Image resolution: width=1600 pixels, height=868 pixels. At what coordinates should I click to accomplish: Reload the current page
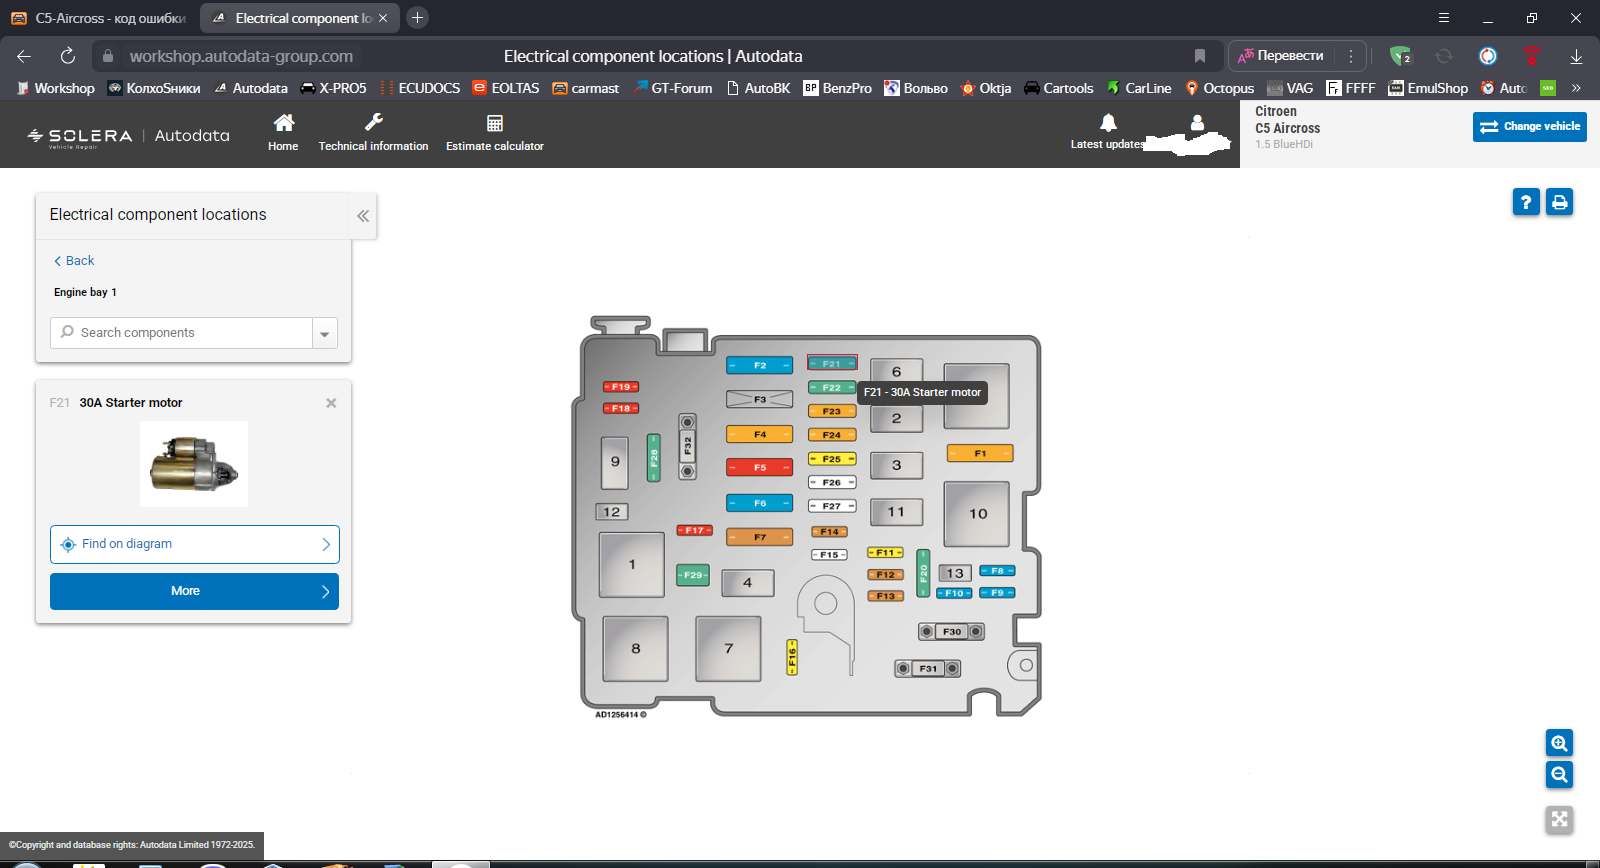[x=68, y=56]
